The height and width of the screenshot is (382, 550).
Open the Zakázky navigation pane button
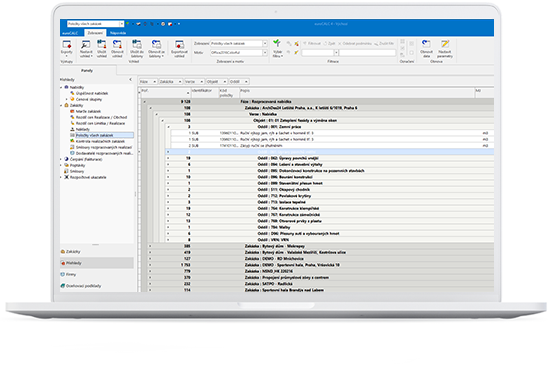coord(97,252)
